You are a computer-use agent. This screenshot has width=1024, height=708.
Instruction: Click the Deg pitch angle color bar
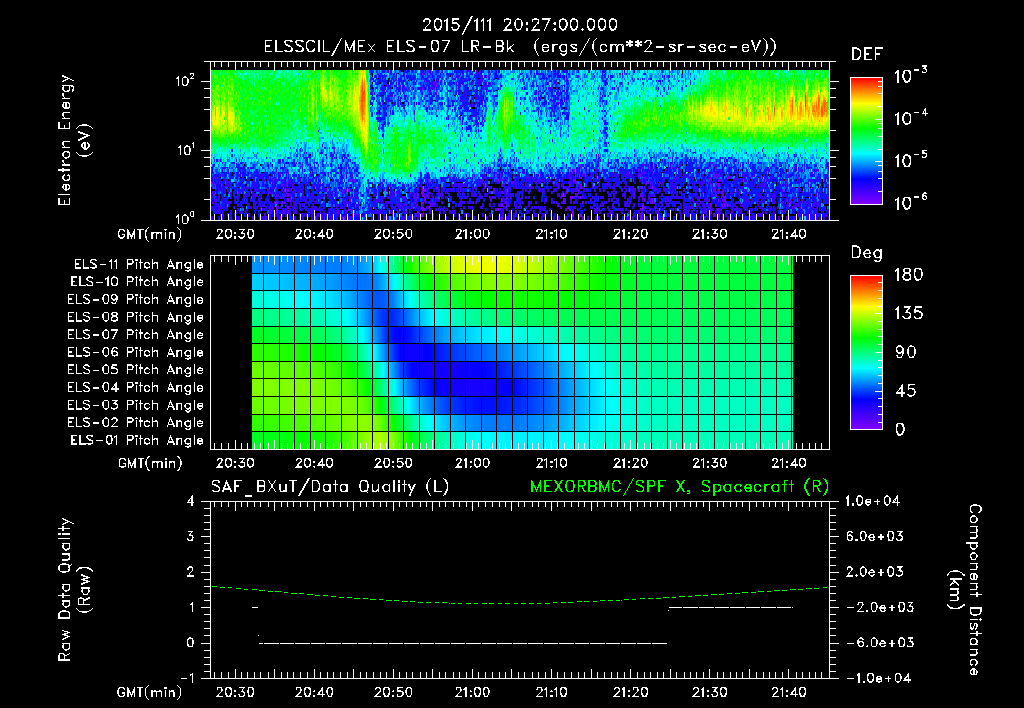866,352
